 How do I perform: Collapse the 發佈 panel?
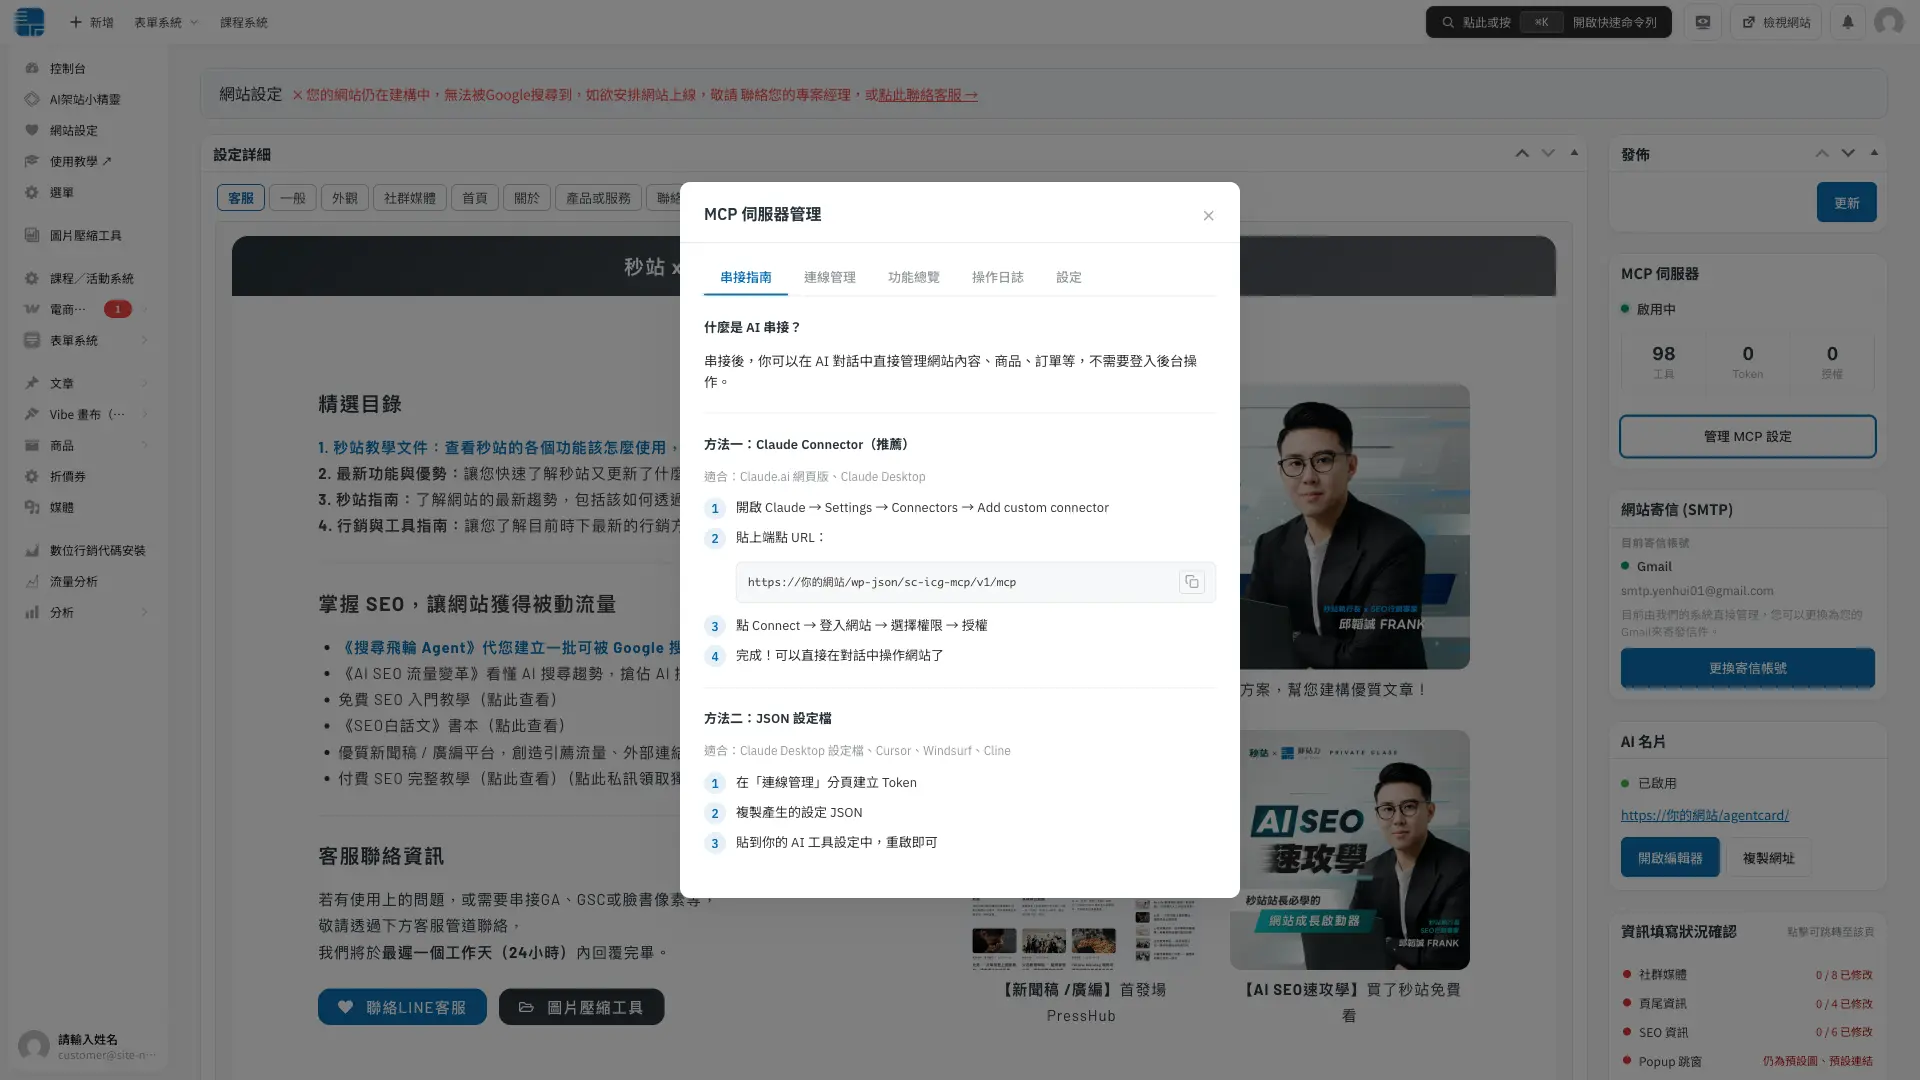click(1874, 153)
